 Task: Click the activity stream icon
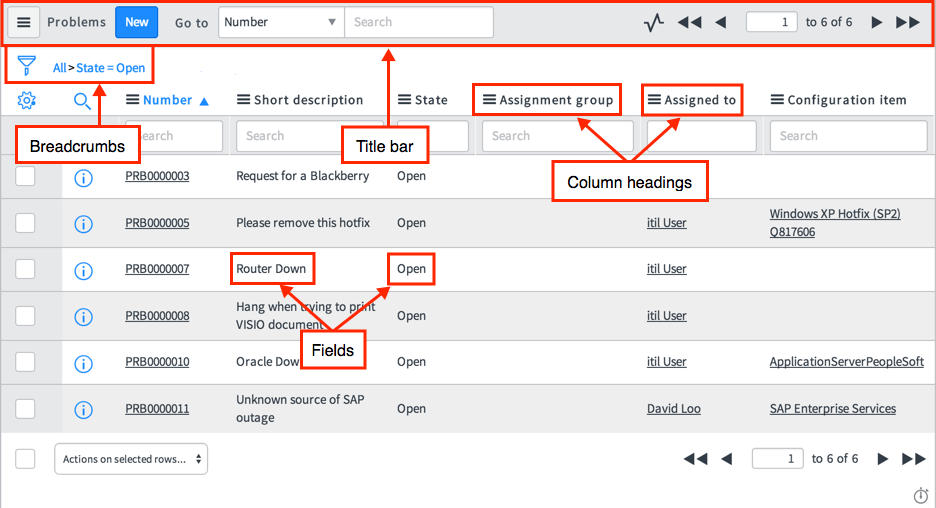click(654, 22)
